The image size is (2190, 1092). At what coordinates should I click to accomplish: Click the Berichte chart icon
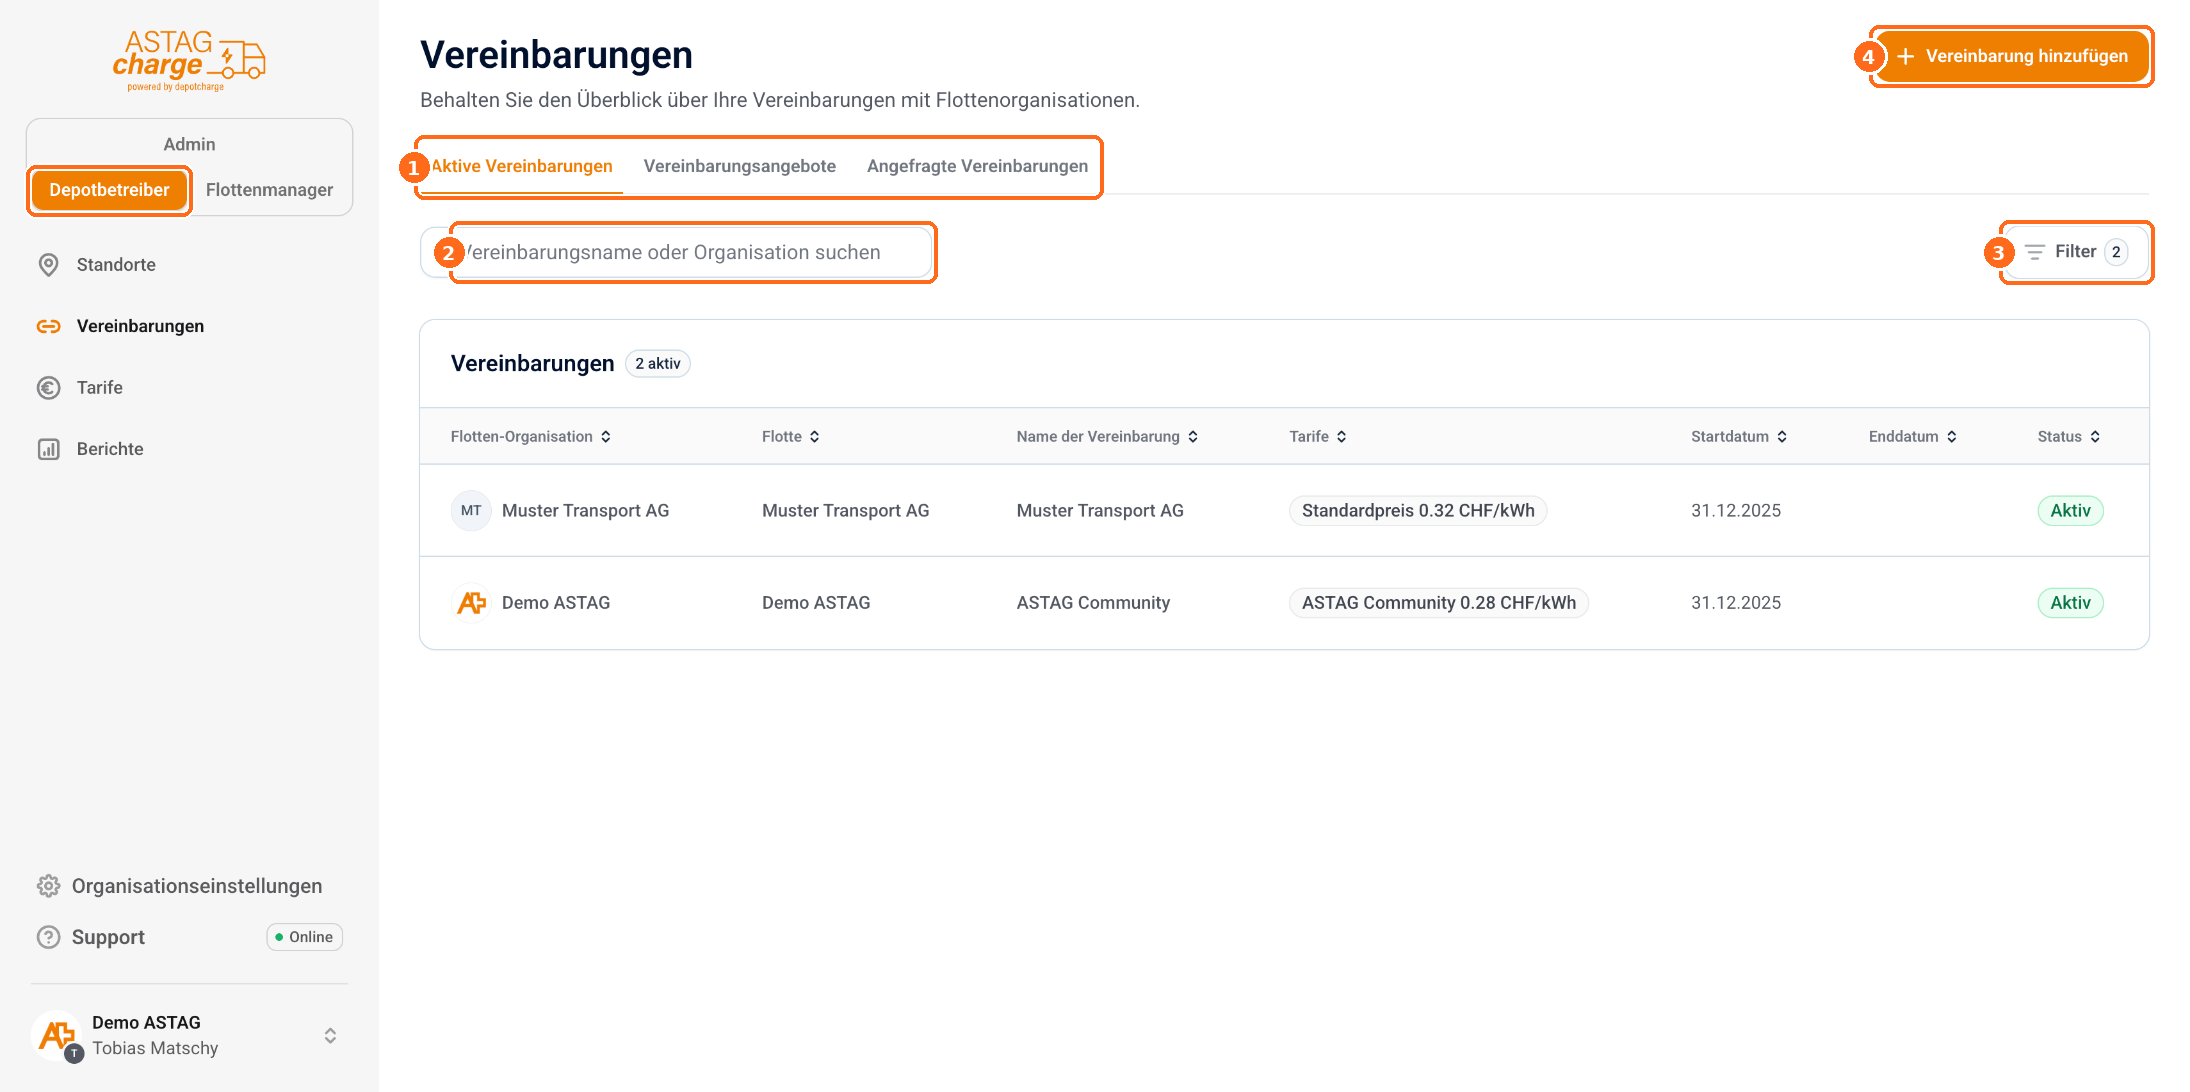click(48, 449)
